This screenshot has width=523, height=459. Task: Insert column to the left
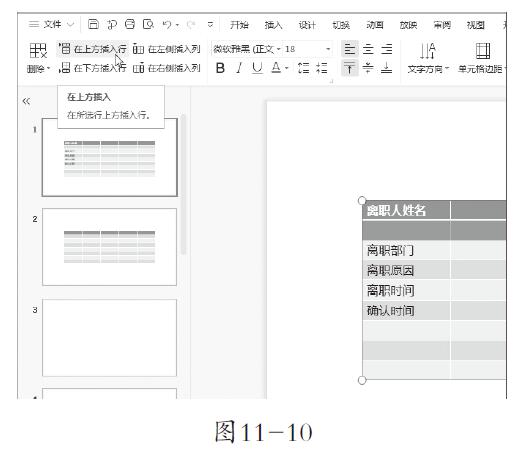point(166,49)
